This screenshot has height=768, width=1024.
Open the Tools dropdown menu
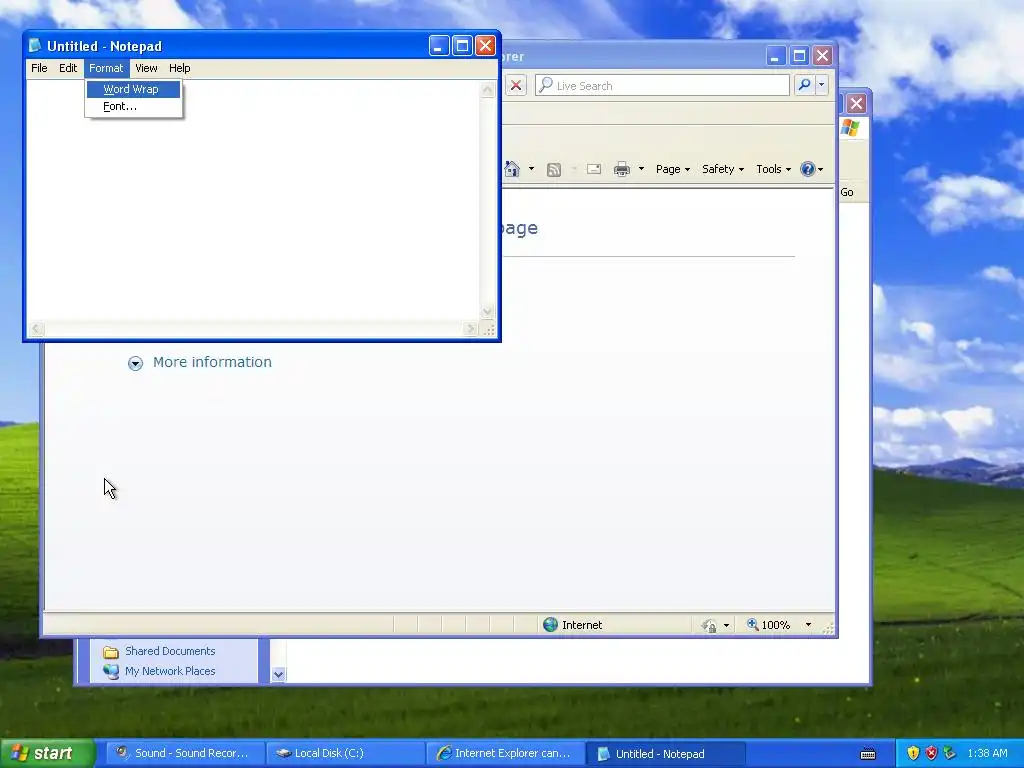[773, 169]
